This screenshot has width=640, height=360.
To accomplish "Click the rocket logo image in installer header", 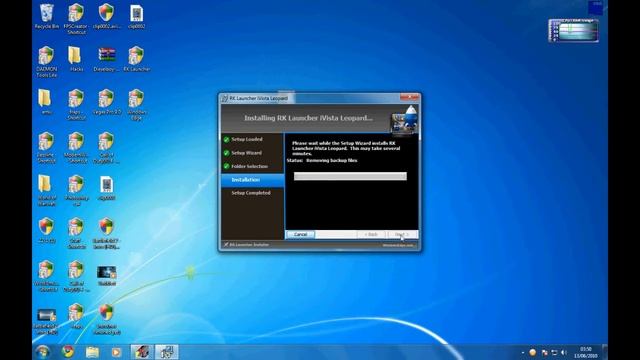I will point(404,120).
